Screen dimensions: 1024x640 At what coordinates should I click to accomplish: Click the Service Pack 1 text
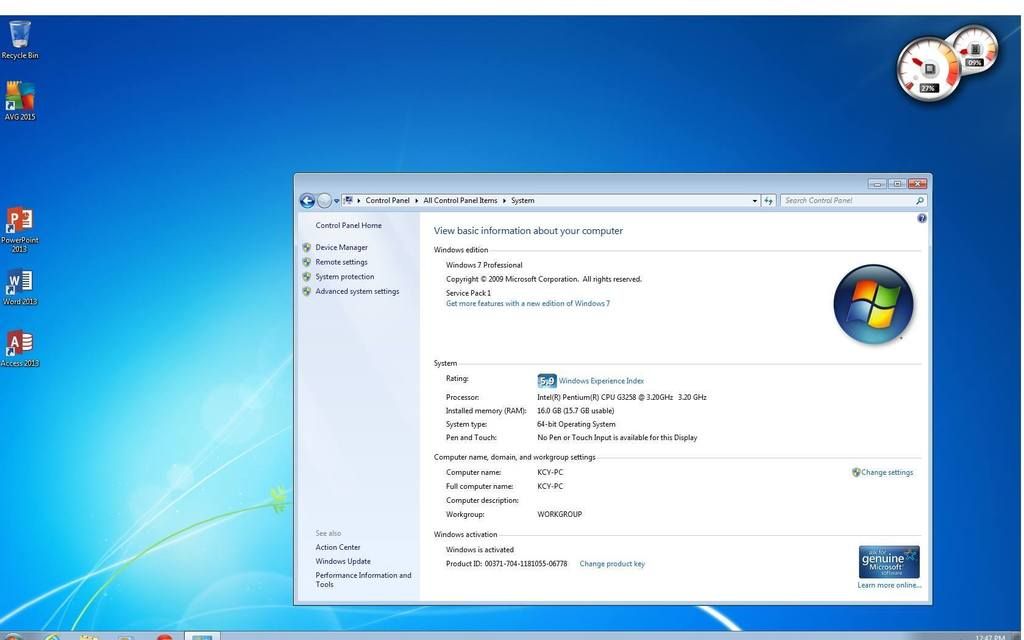tap(468, 293)
